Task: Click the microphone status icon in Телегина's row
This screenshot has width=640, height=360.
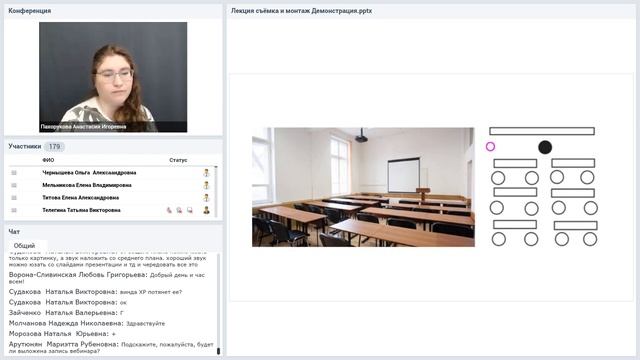Action: [x=169, y=210]
